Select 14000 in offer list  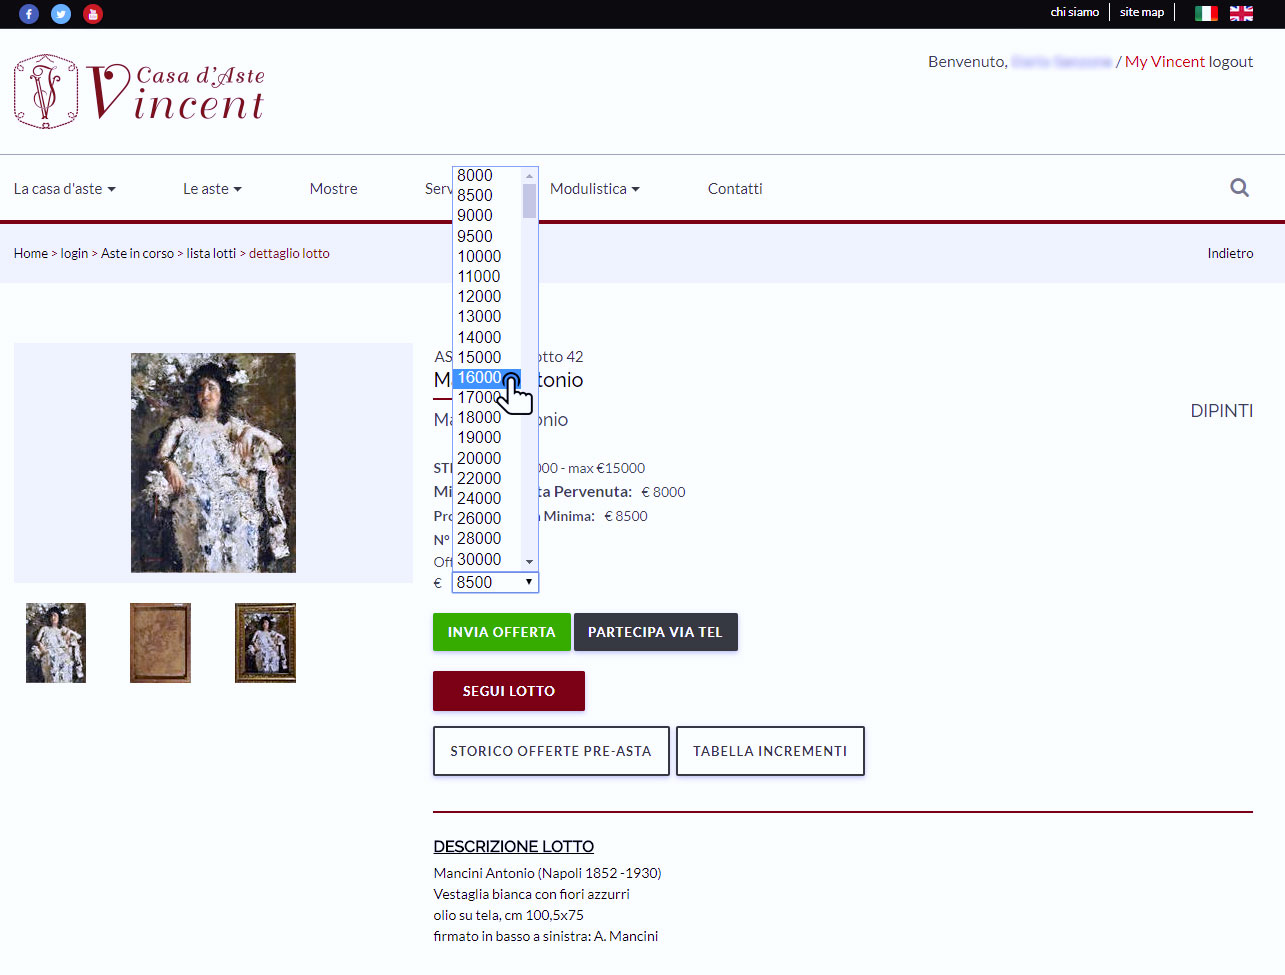point(487,337)
